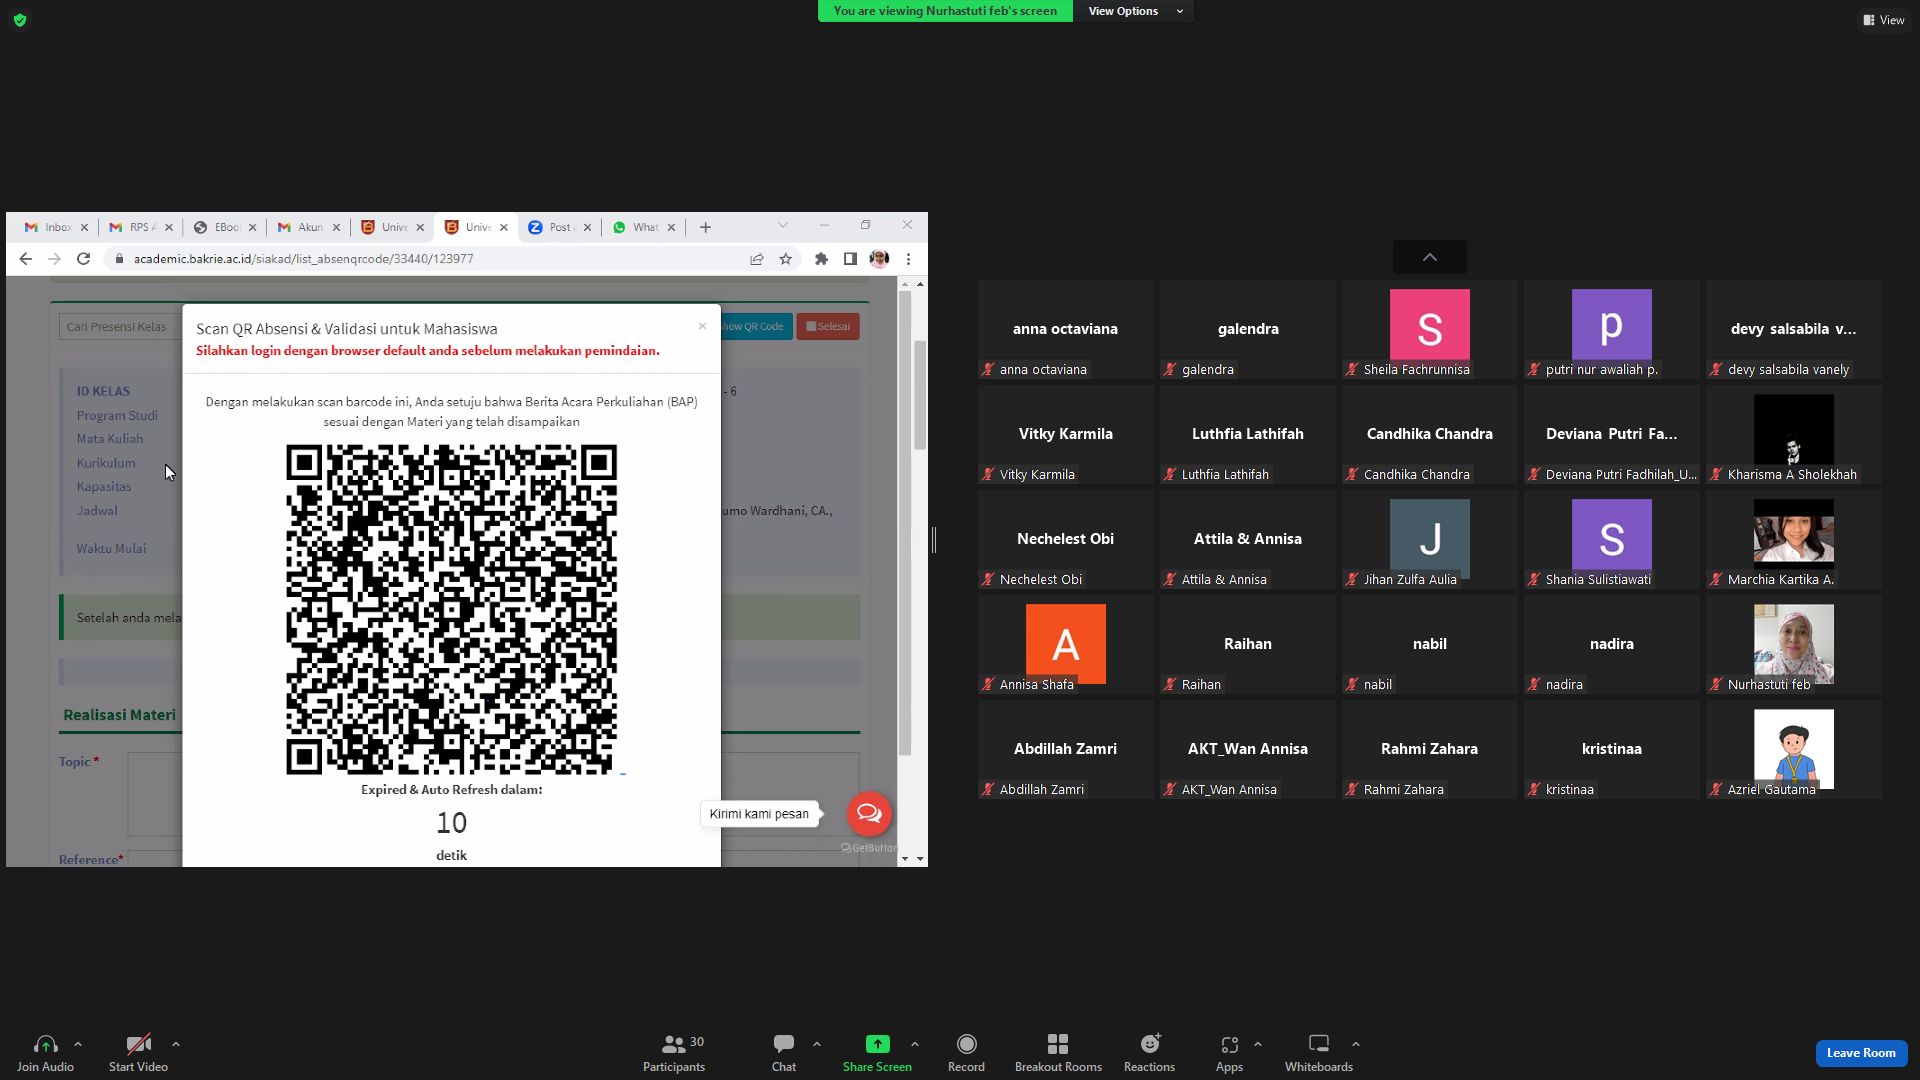Reload the page in the browser
Viewport: 1920px width, 1080px height.
[x=84, y=259]
